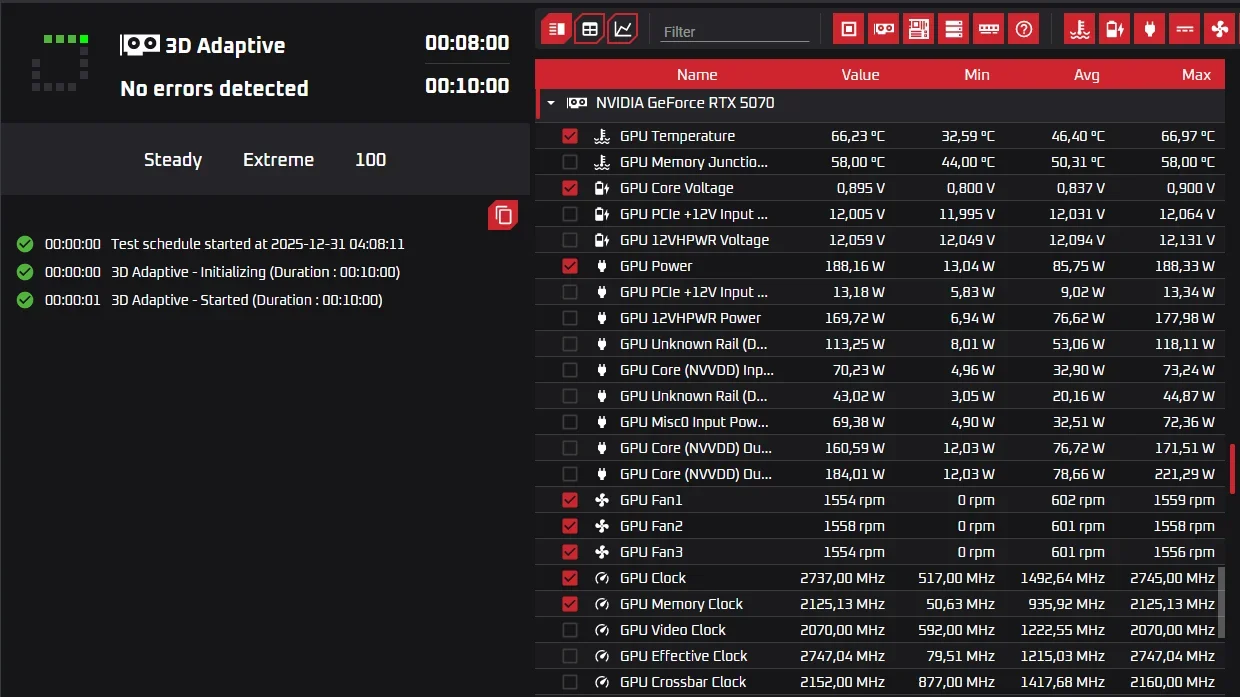Click the 3D Adaptive test title
The height and width of the screenshot is (697, 1240).
click(x=225, y=46)
